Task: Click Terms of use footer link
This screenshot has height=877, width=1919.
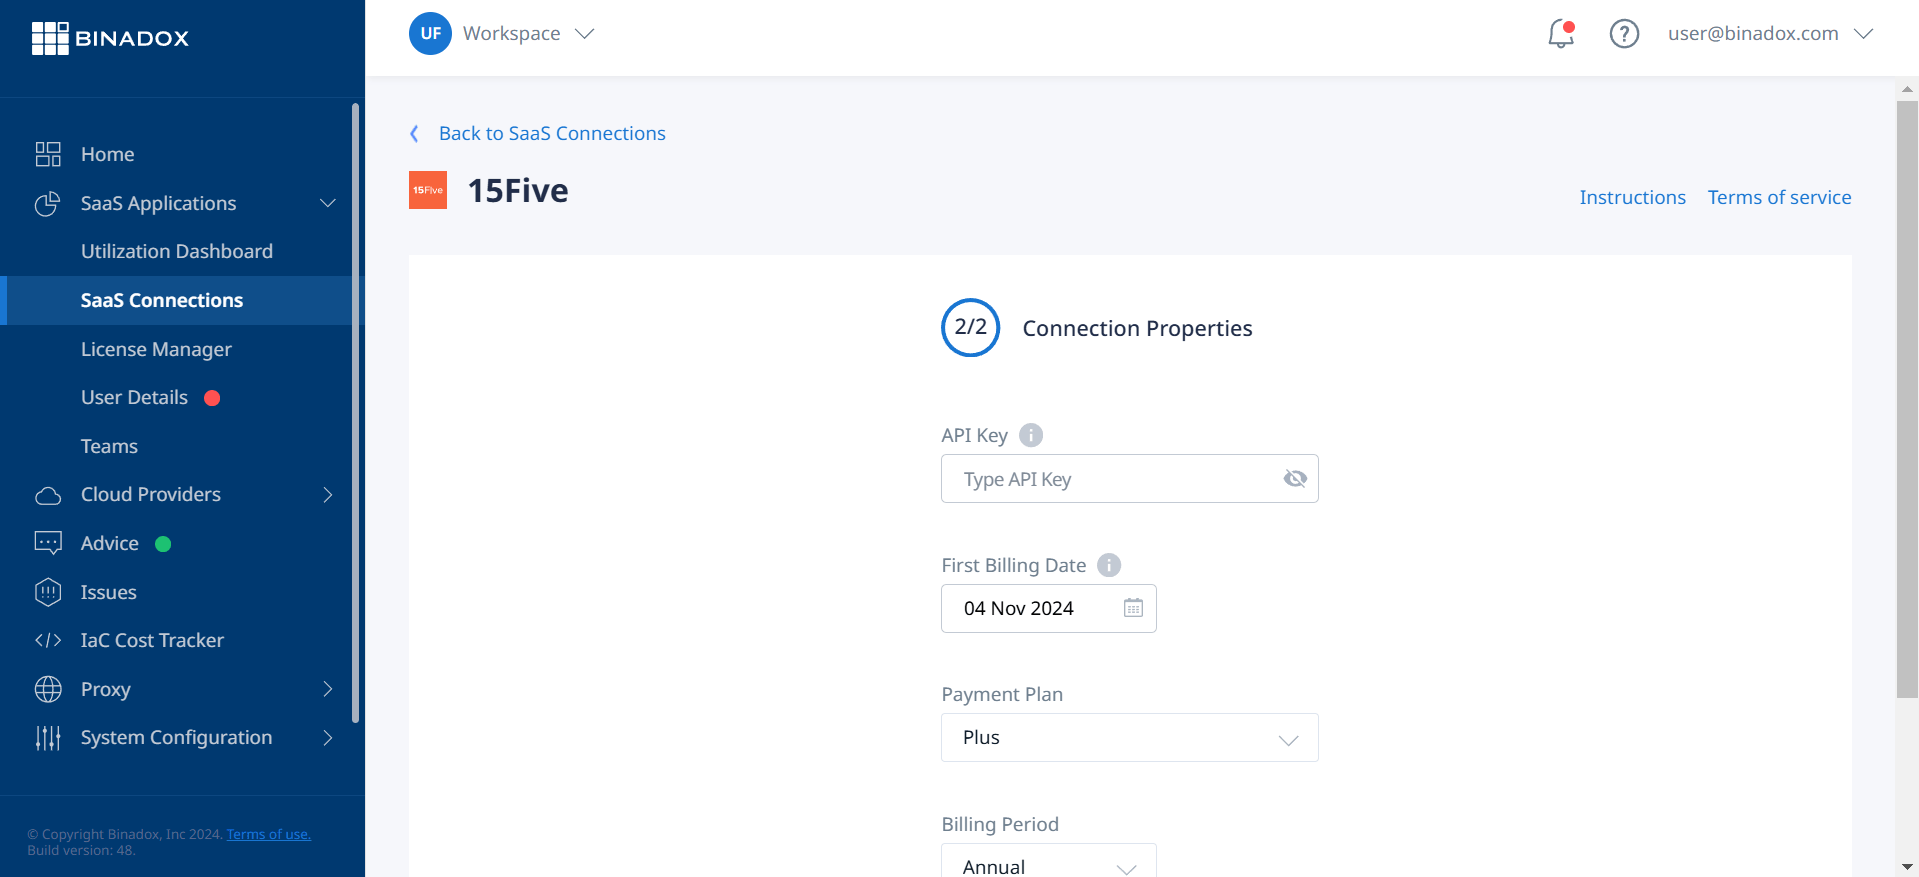Action: click(x=268, y=834)
